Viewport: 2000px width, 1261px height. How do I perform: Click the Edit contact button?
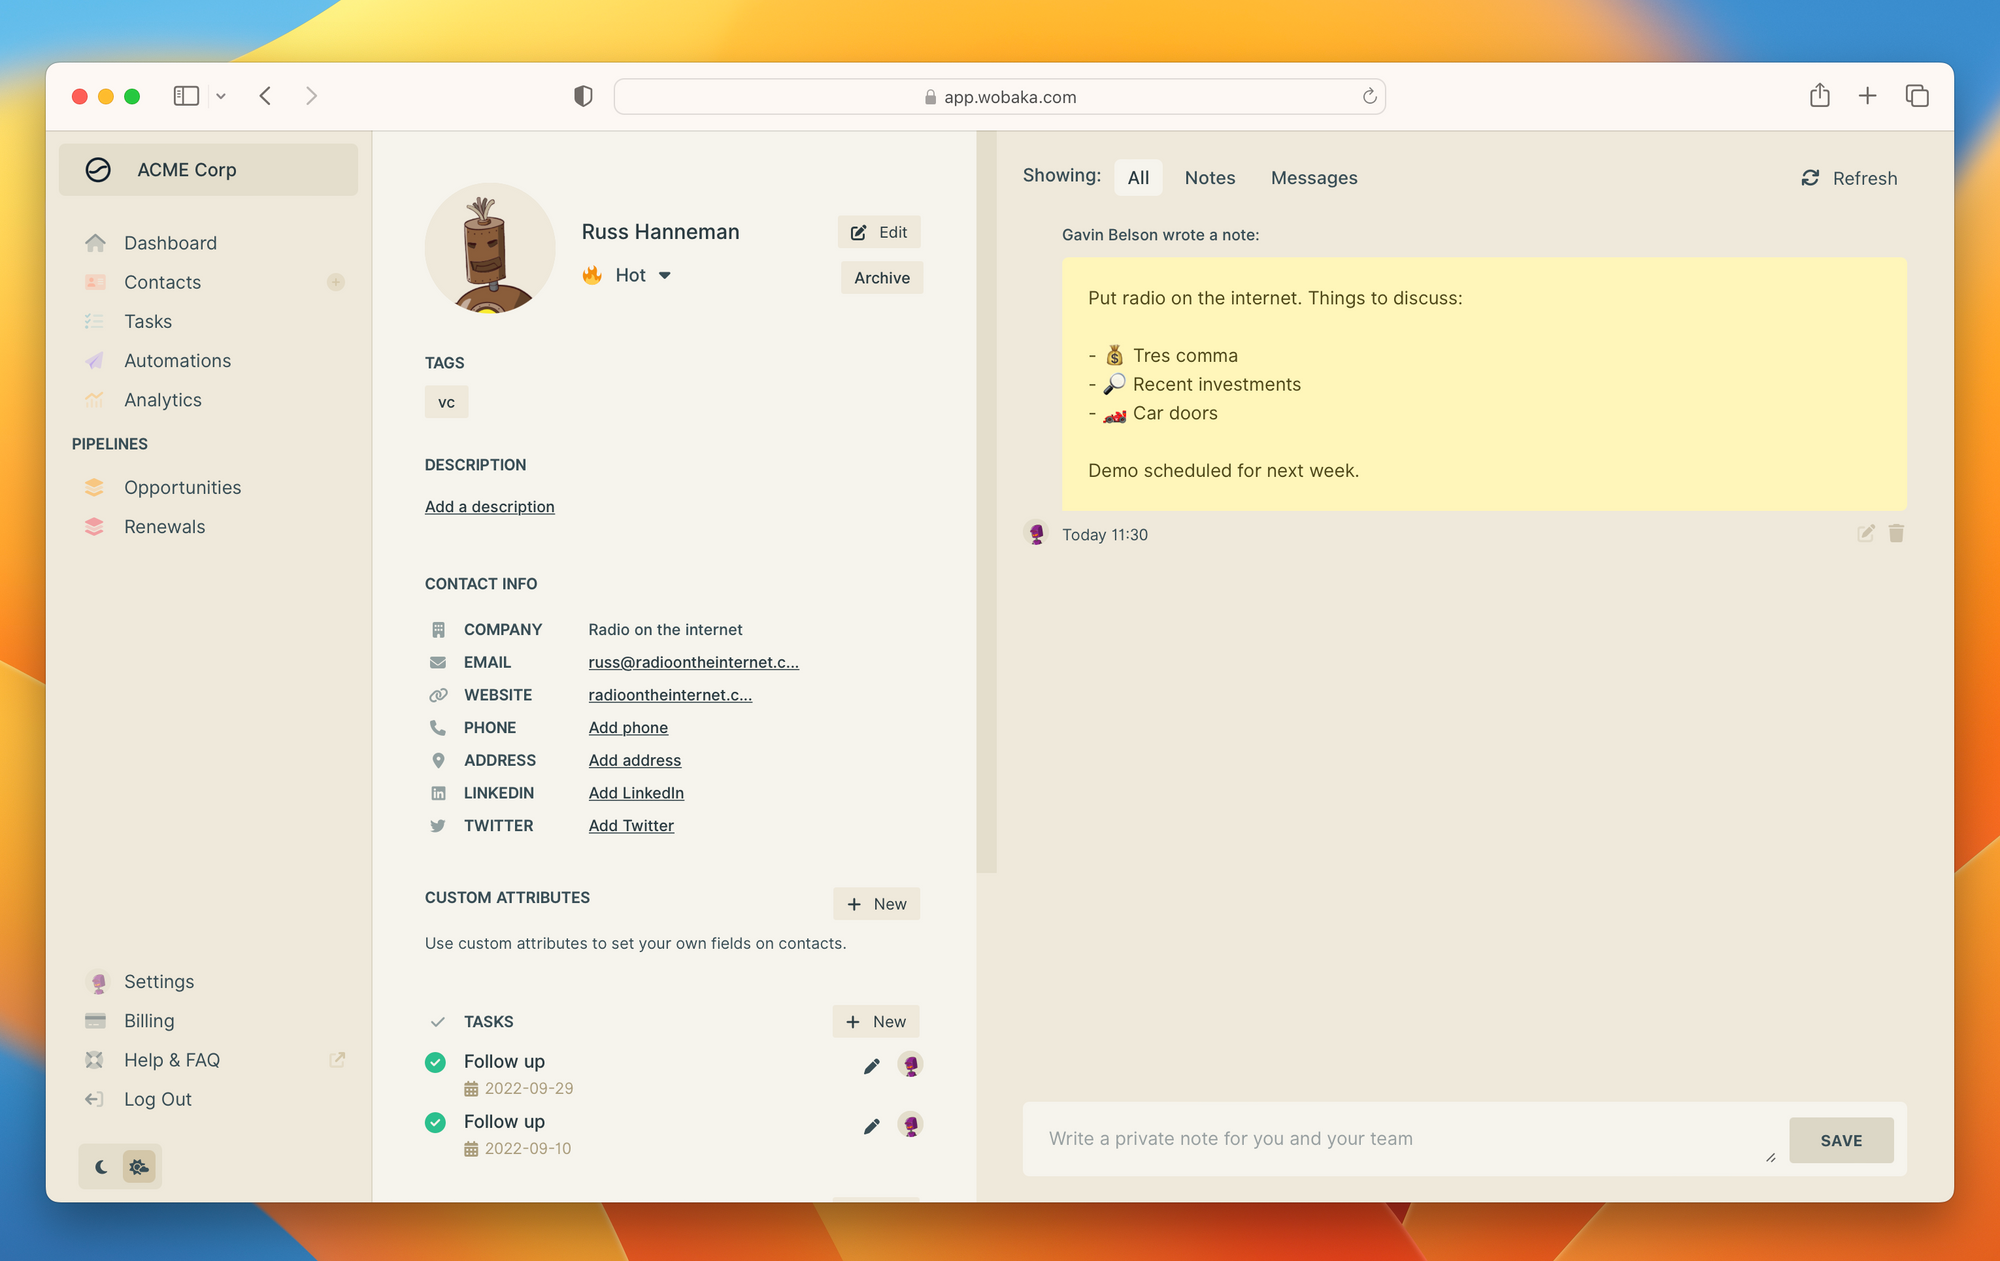[x=879, y=232]
